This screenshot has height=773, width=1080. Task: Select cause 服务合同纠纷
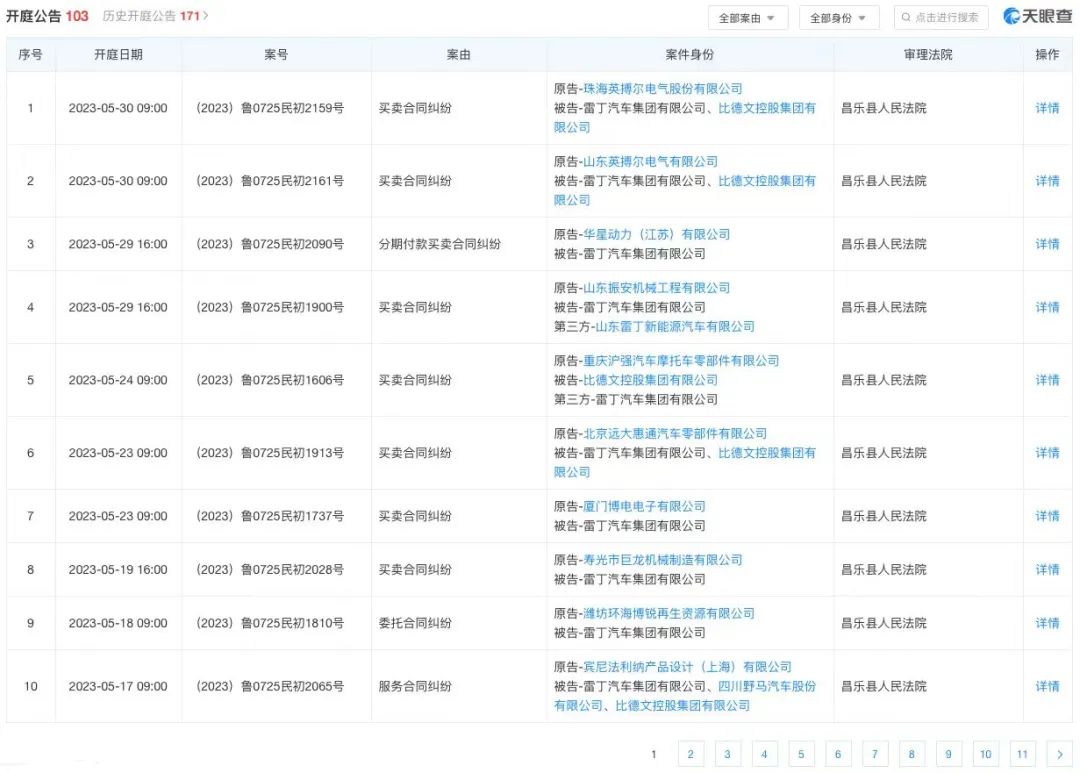pos(415,686)
